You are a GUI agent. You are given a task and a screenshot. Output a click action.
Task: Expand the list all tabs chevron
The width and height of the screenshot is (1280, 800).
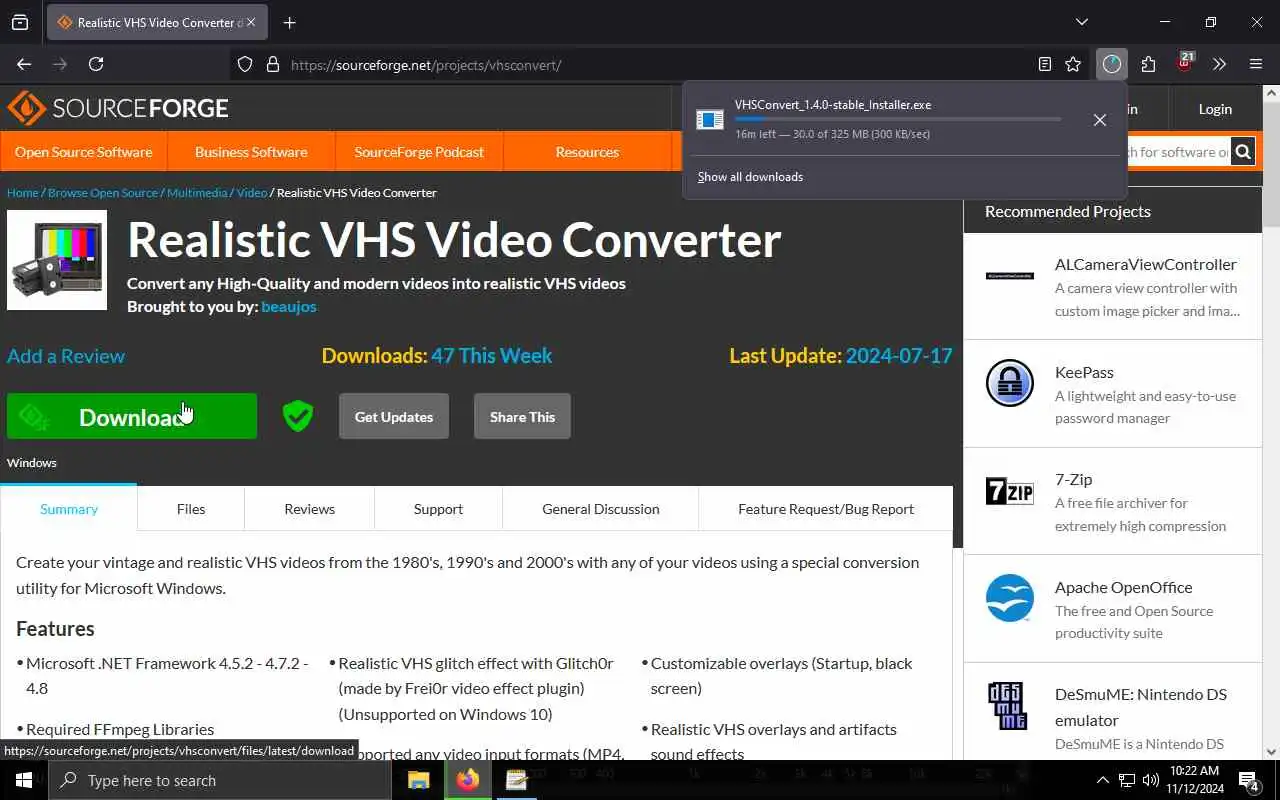1081,22
